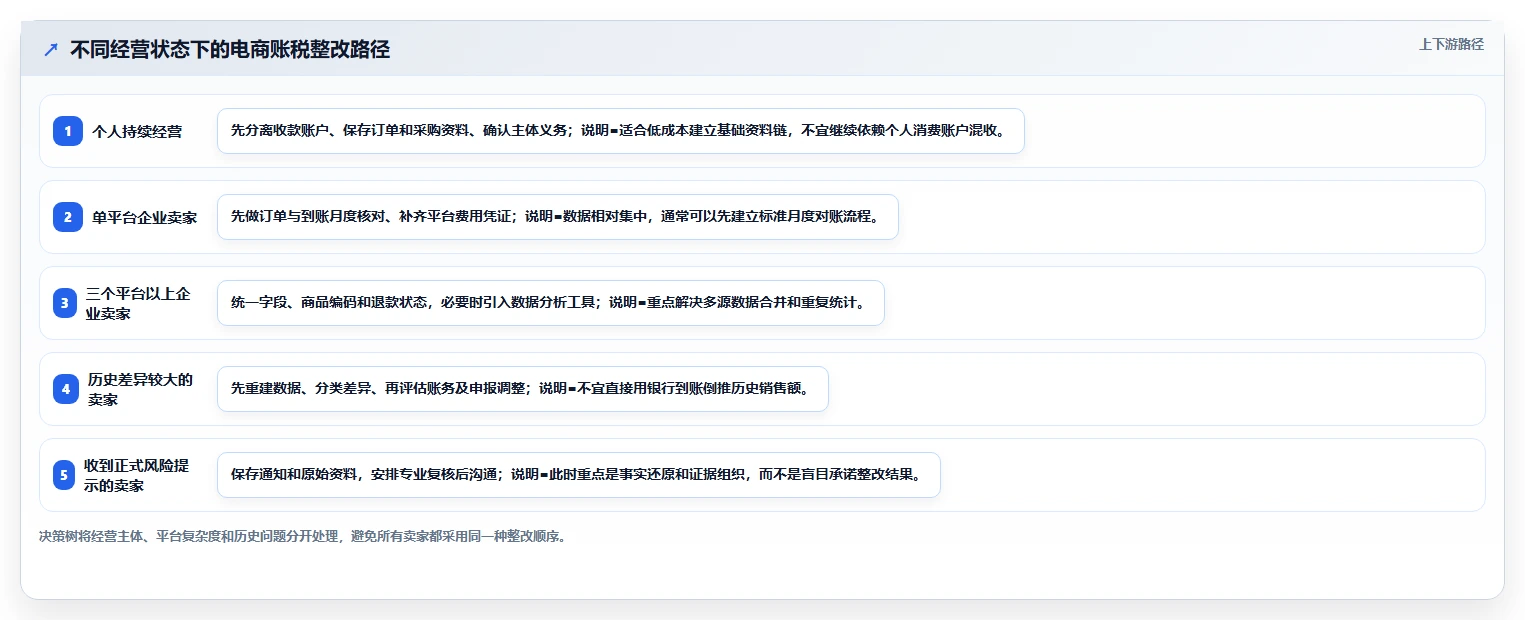The width and height of the screenshot is (1525, 620).
Task: Click the arrow icon beside the title
Action: click(x=51, y=50)
